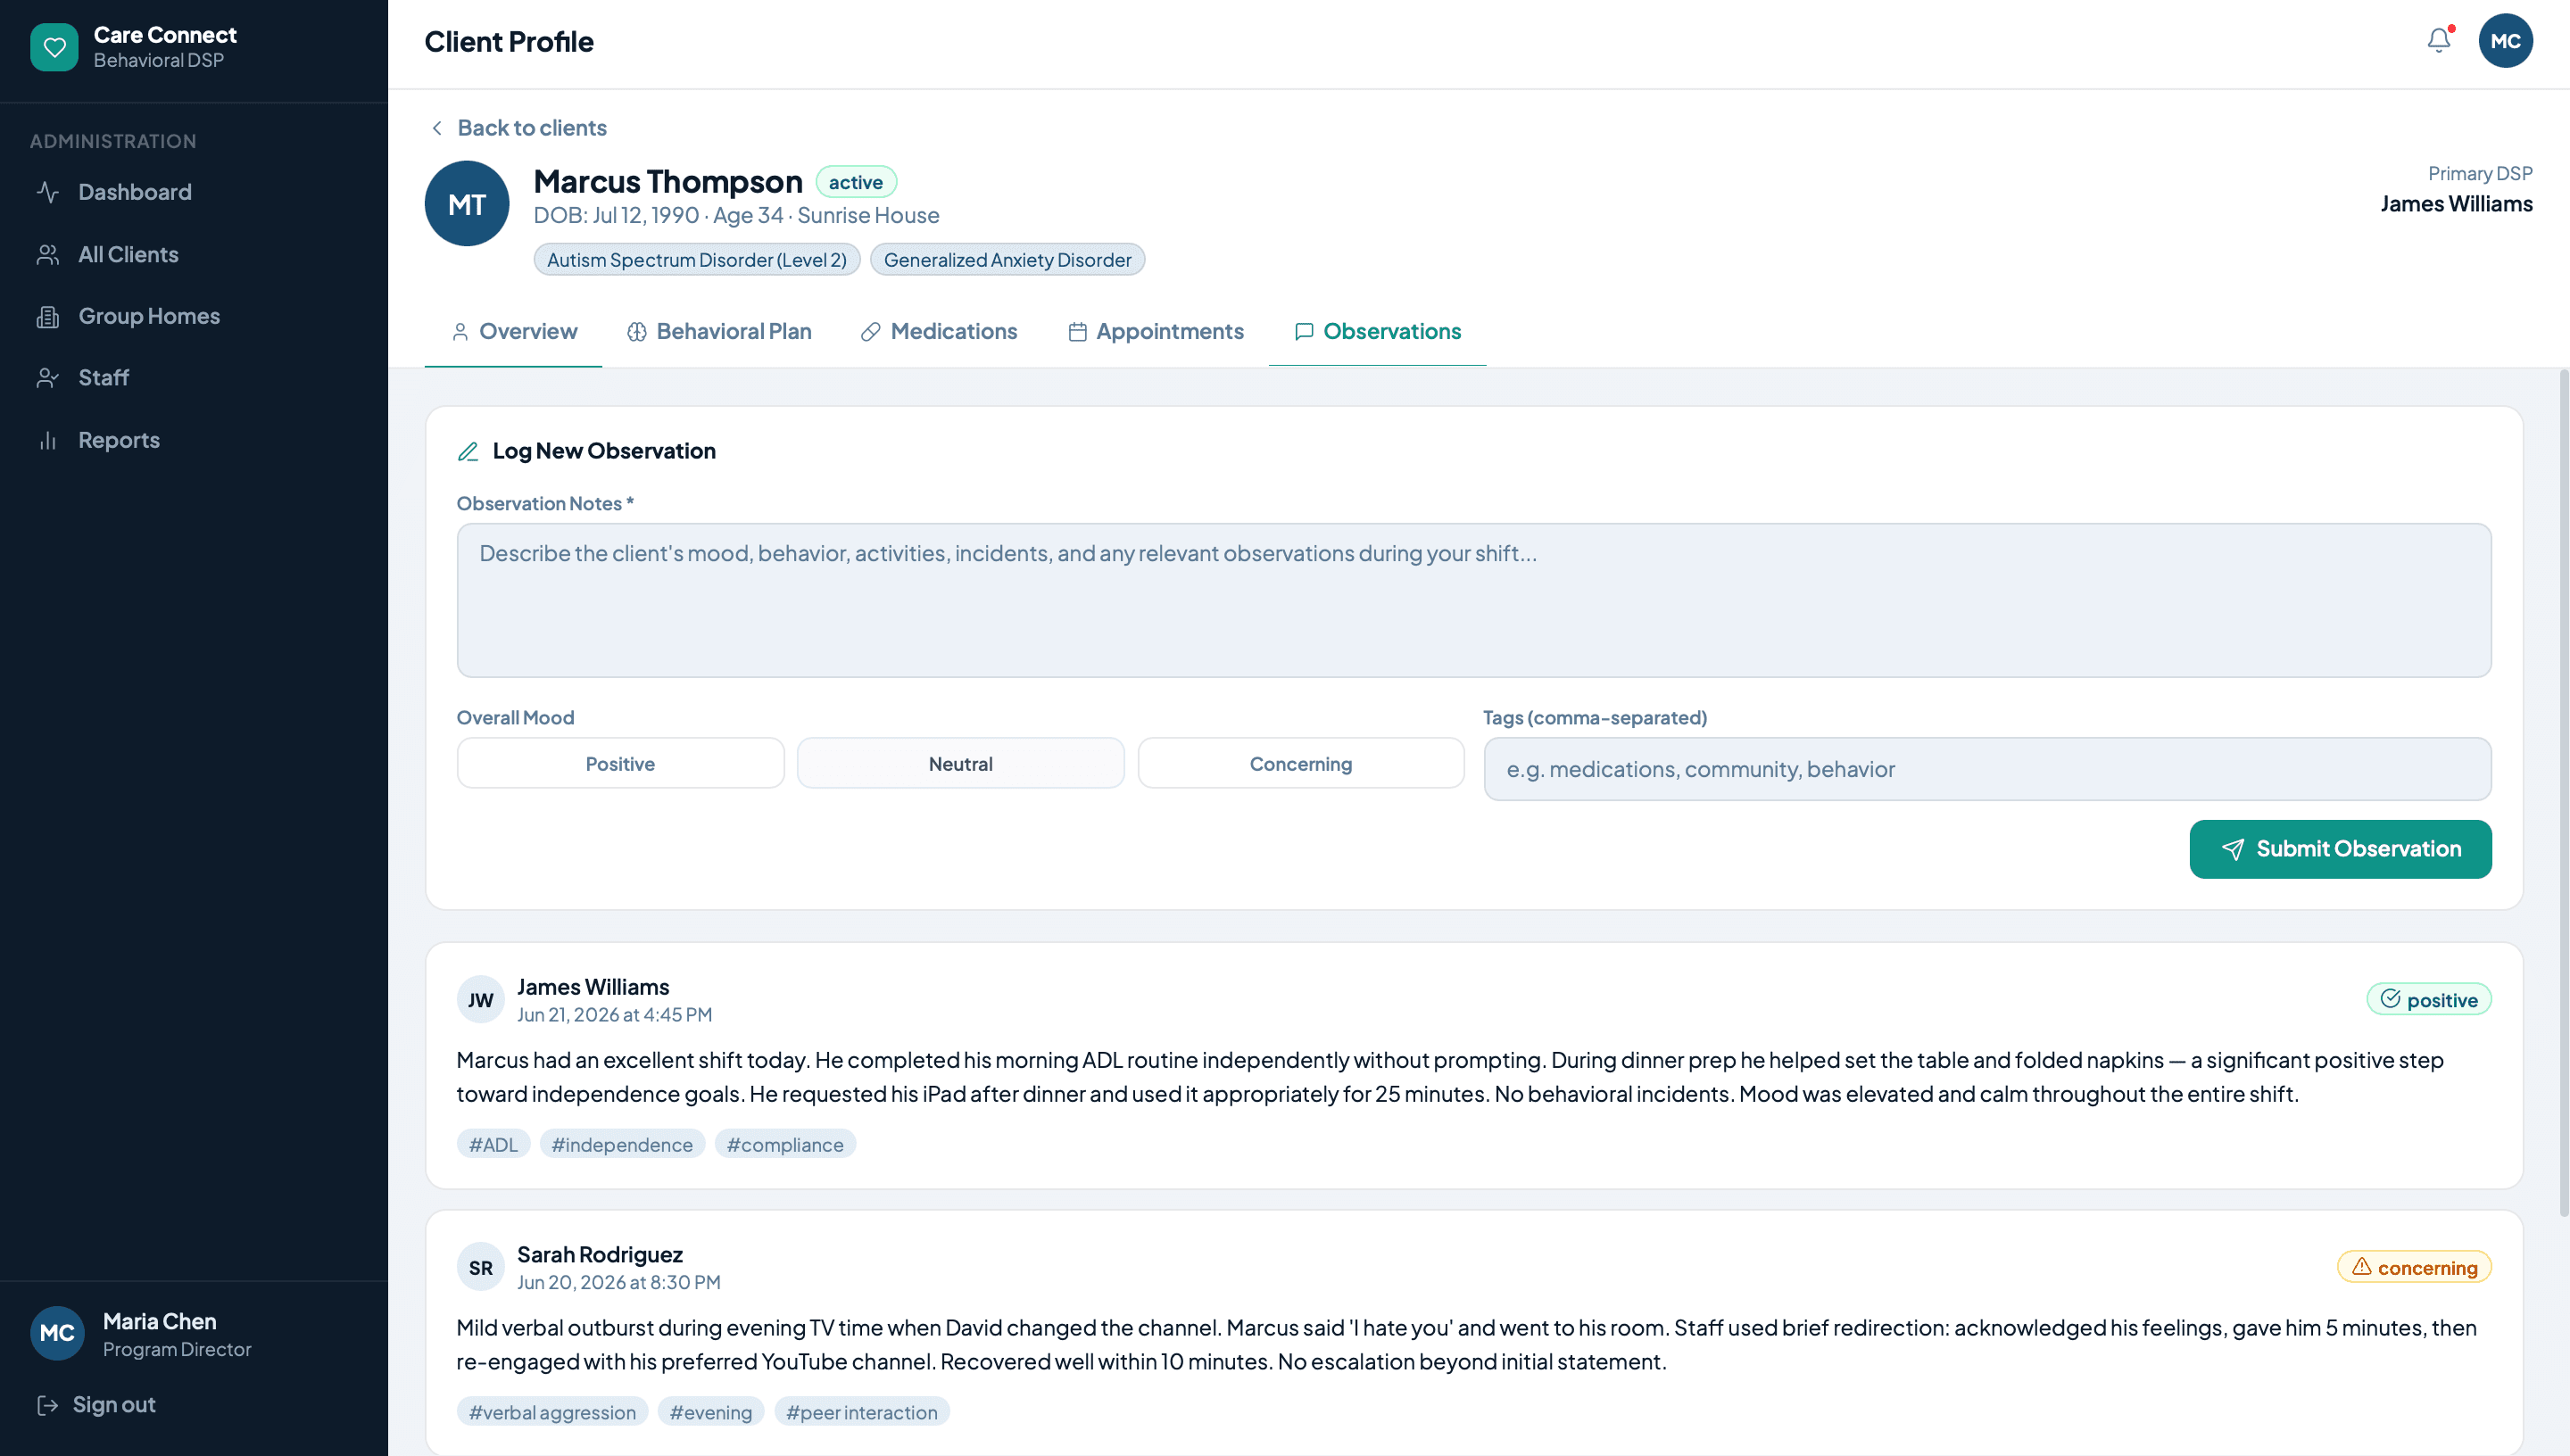Click the pencil icon beside Log New Observation

pyautogui.click(x=468, y=451)
